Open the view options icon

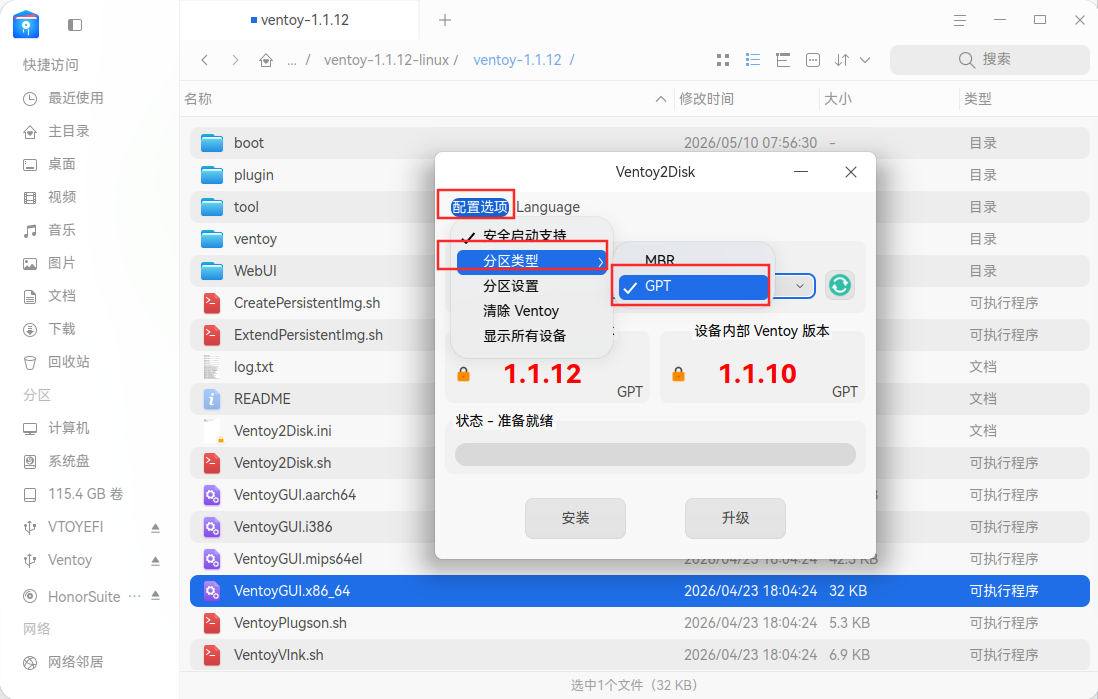pos(812,60)
